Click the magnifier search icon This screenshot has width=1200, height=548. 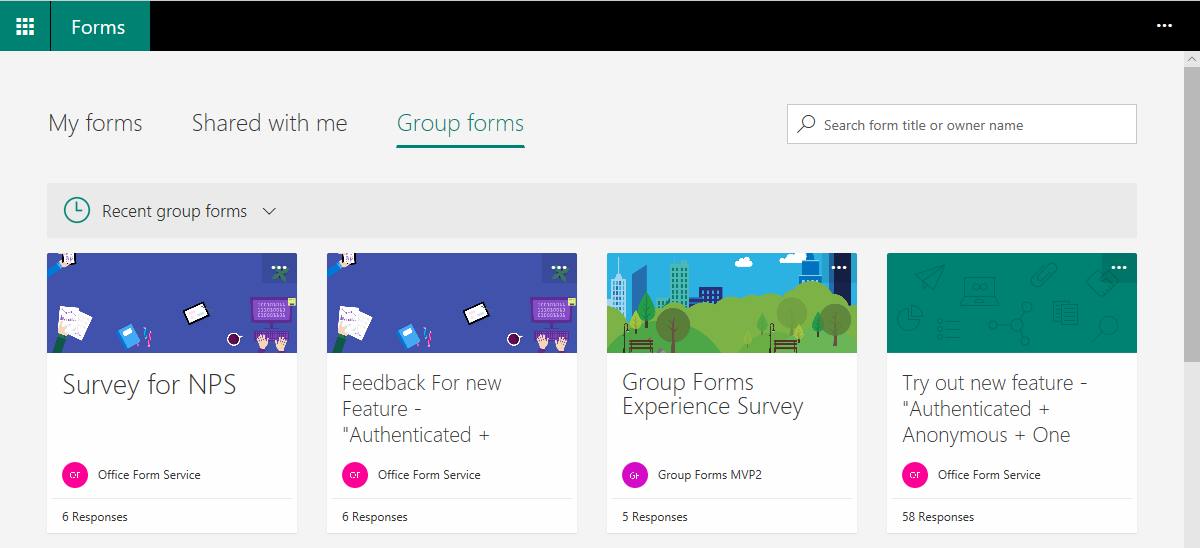tap(806, 125)
